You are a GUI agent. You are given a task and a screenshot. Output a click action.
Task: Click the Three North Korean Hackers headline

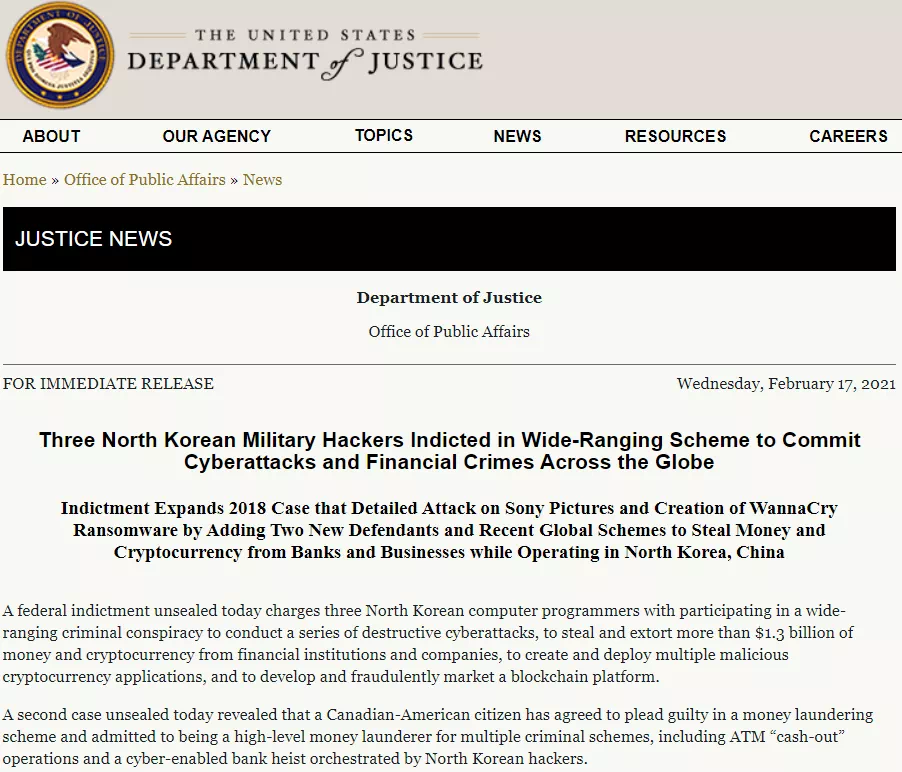(x=449, y=451)
